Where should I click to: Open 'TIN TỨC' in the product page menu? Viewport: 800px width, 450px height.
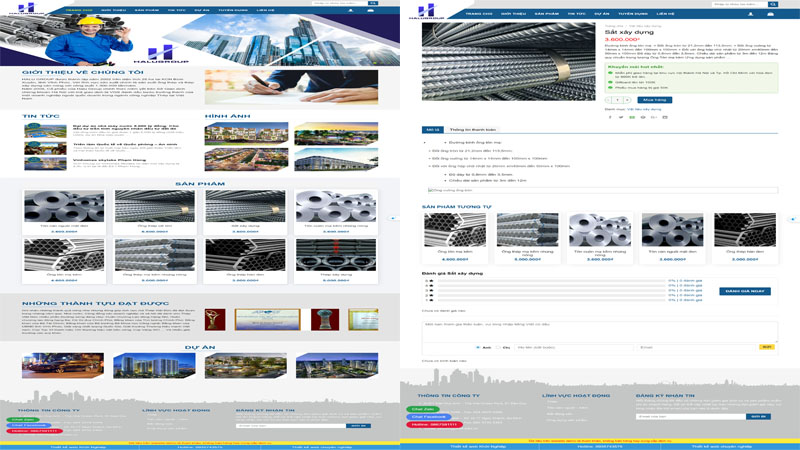pyautogui.click(x=577, y=14)
